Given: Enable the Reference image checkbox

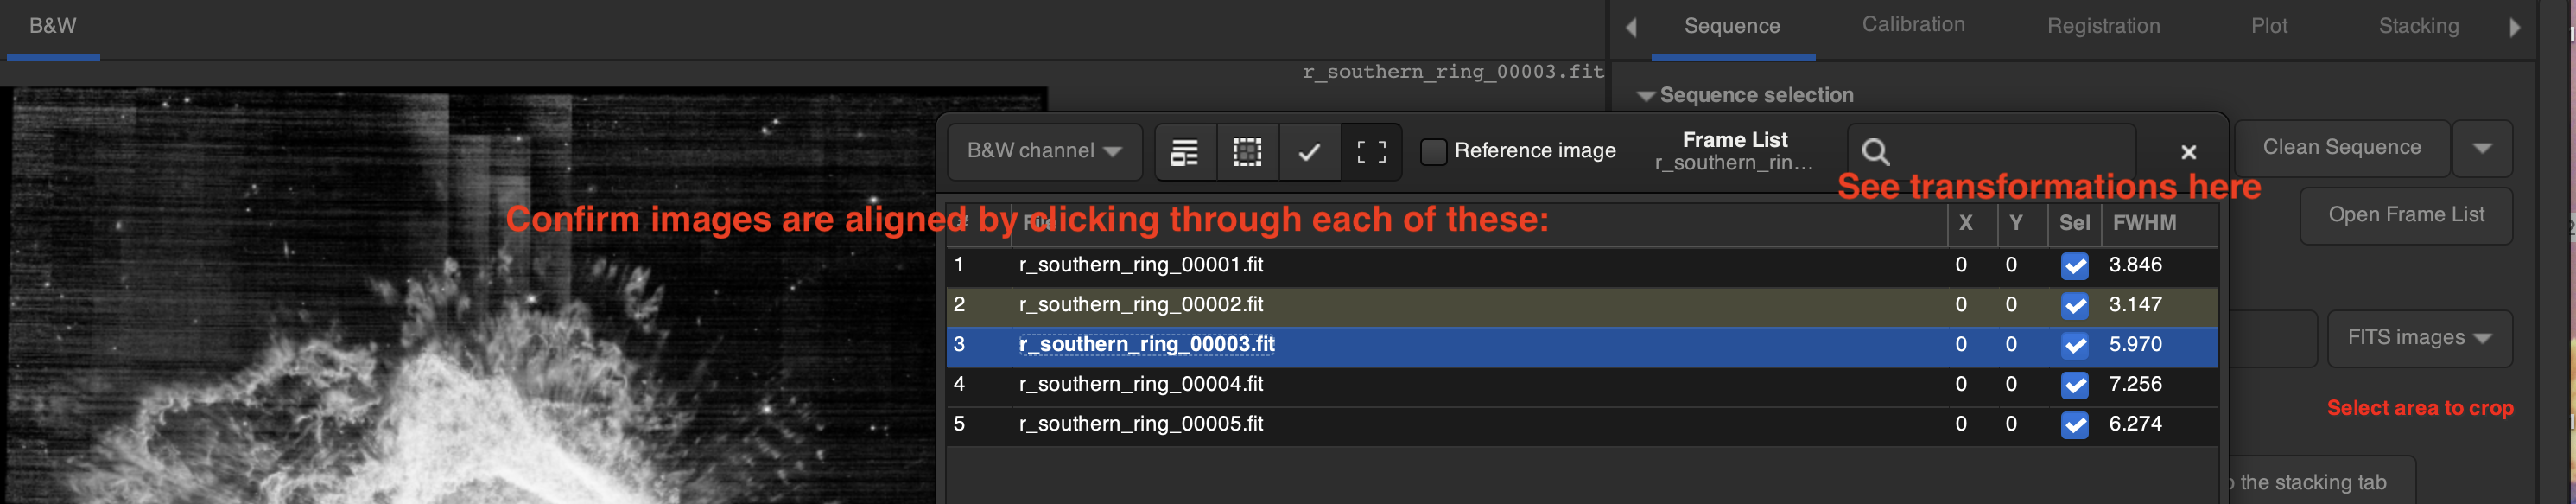Looking at the screenshot, I should 1433,152.
